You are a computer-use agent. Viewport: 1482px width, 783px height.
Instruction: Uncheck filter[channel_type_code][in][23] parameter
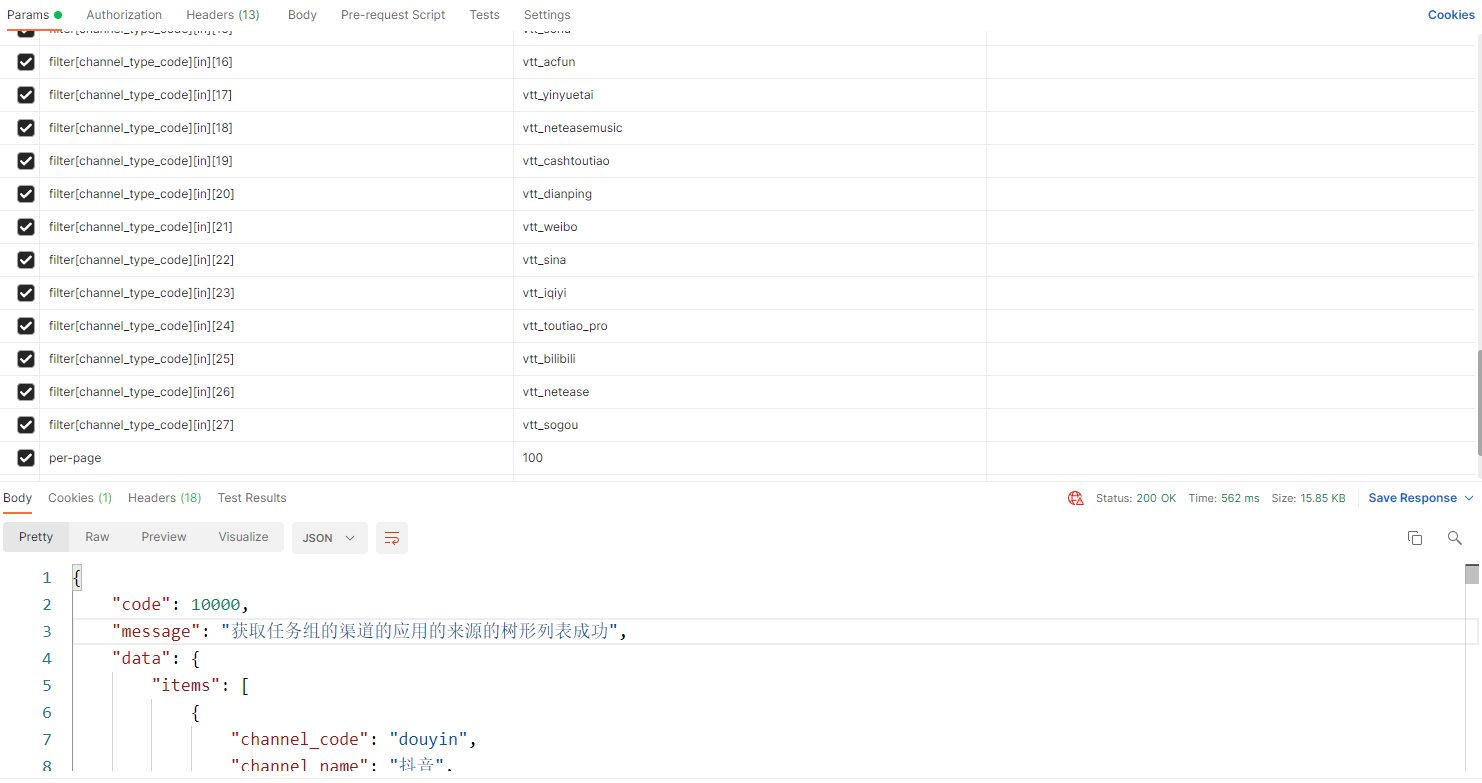(x=26, y=293)
